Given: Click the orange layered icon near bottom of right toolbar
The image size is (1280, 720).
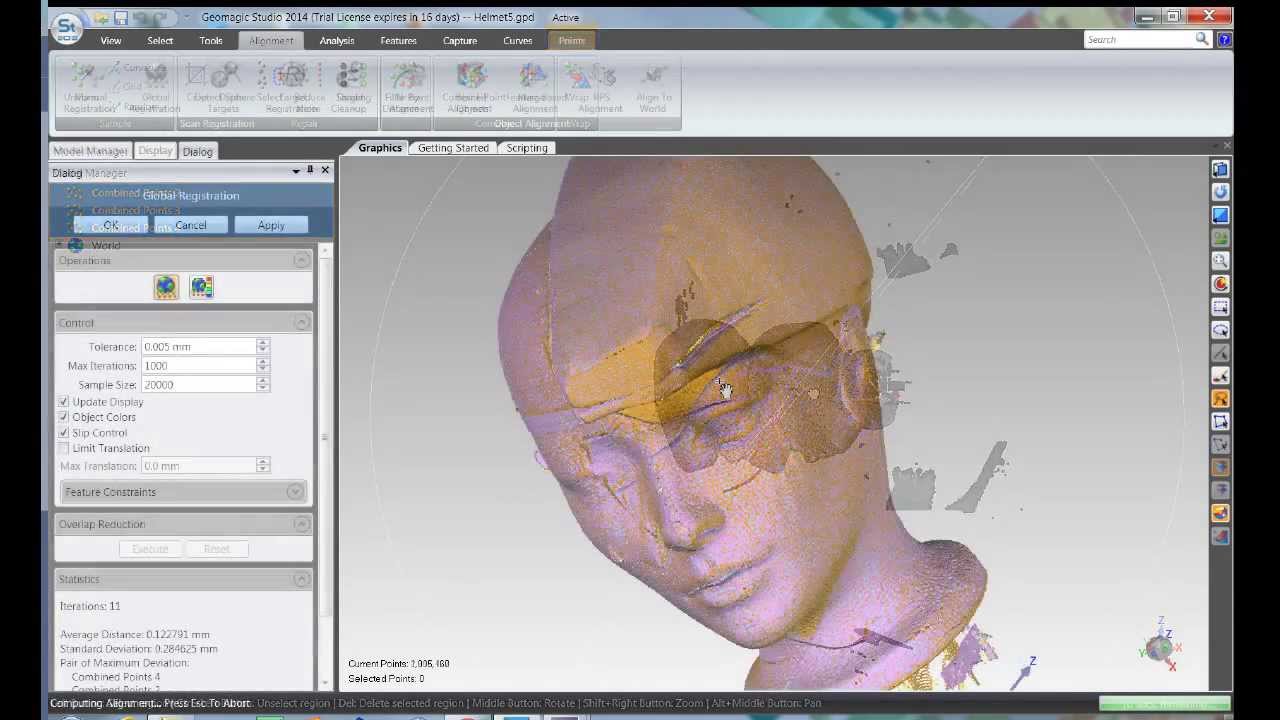Looking at the screenshot, I should pos(1220,513).
